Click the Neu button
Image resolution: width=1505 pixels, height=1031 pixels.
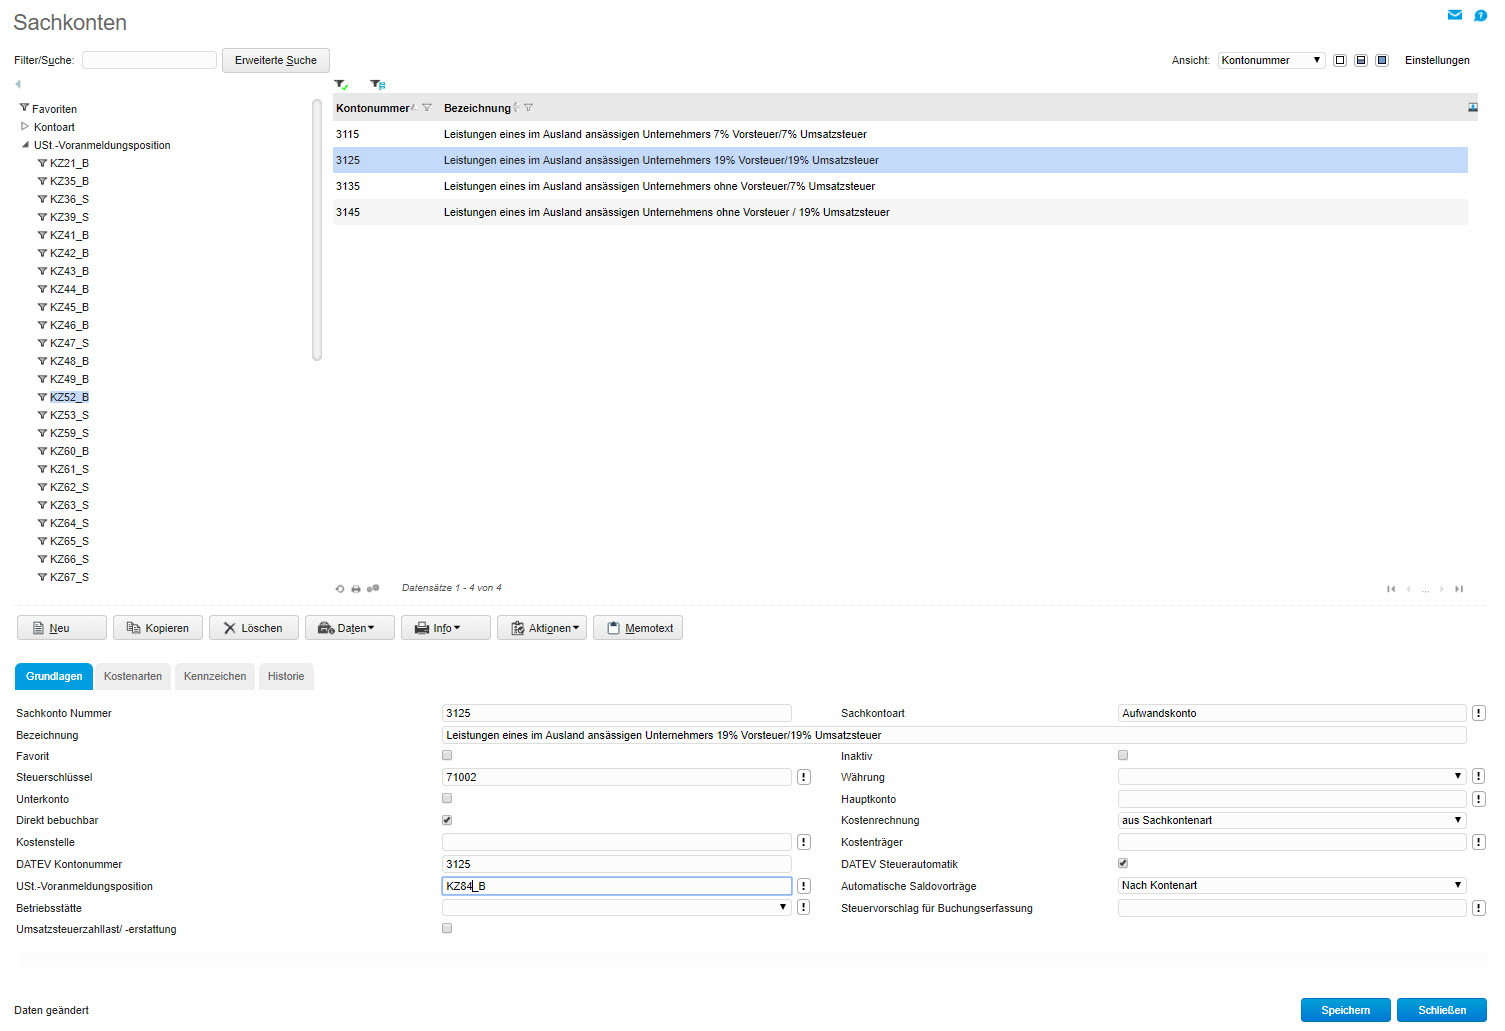click(x=62, y=628)
